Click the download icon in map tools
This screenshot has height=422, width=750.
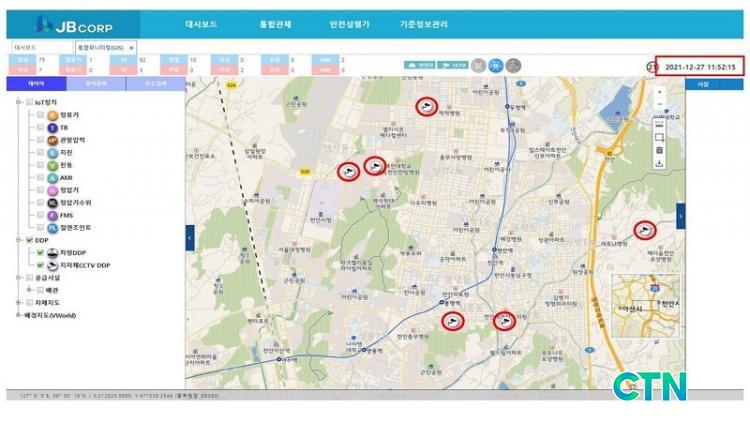coord(659,163)
